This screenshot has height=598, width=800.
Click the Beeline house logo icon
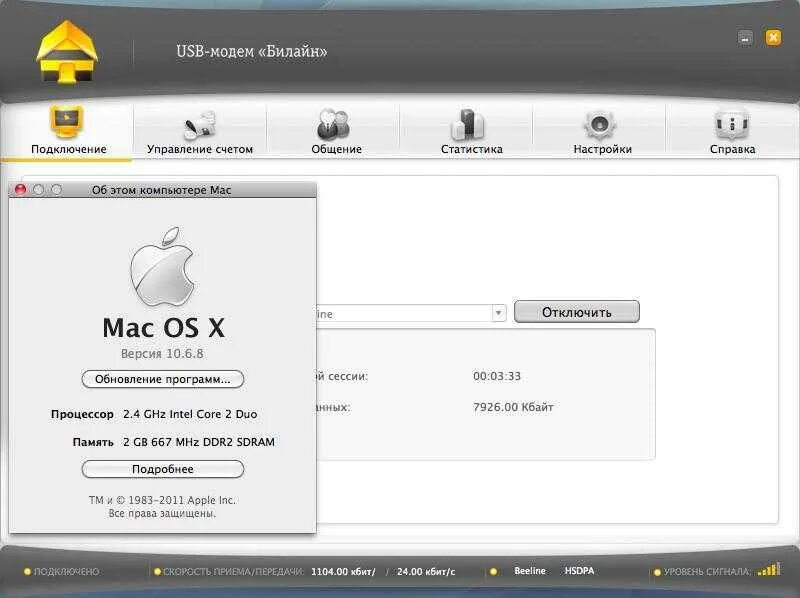coord(67,52)
